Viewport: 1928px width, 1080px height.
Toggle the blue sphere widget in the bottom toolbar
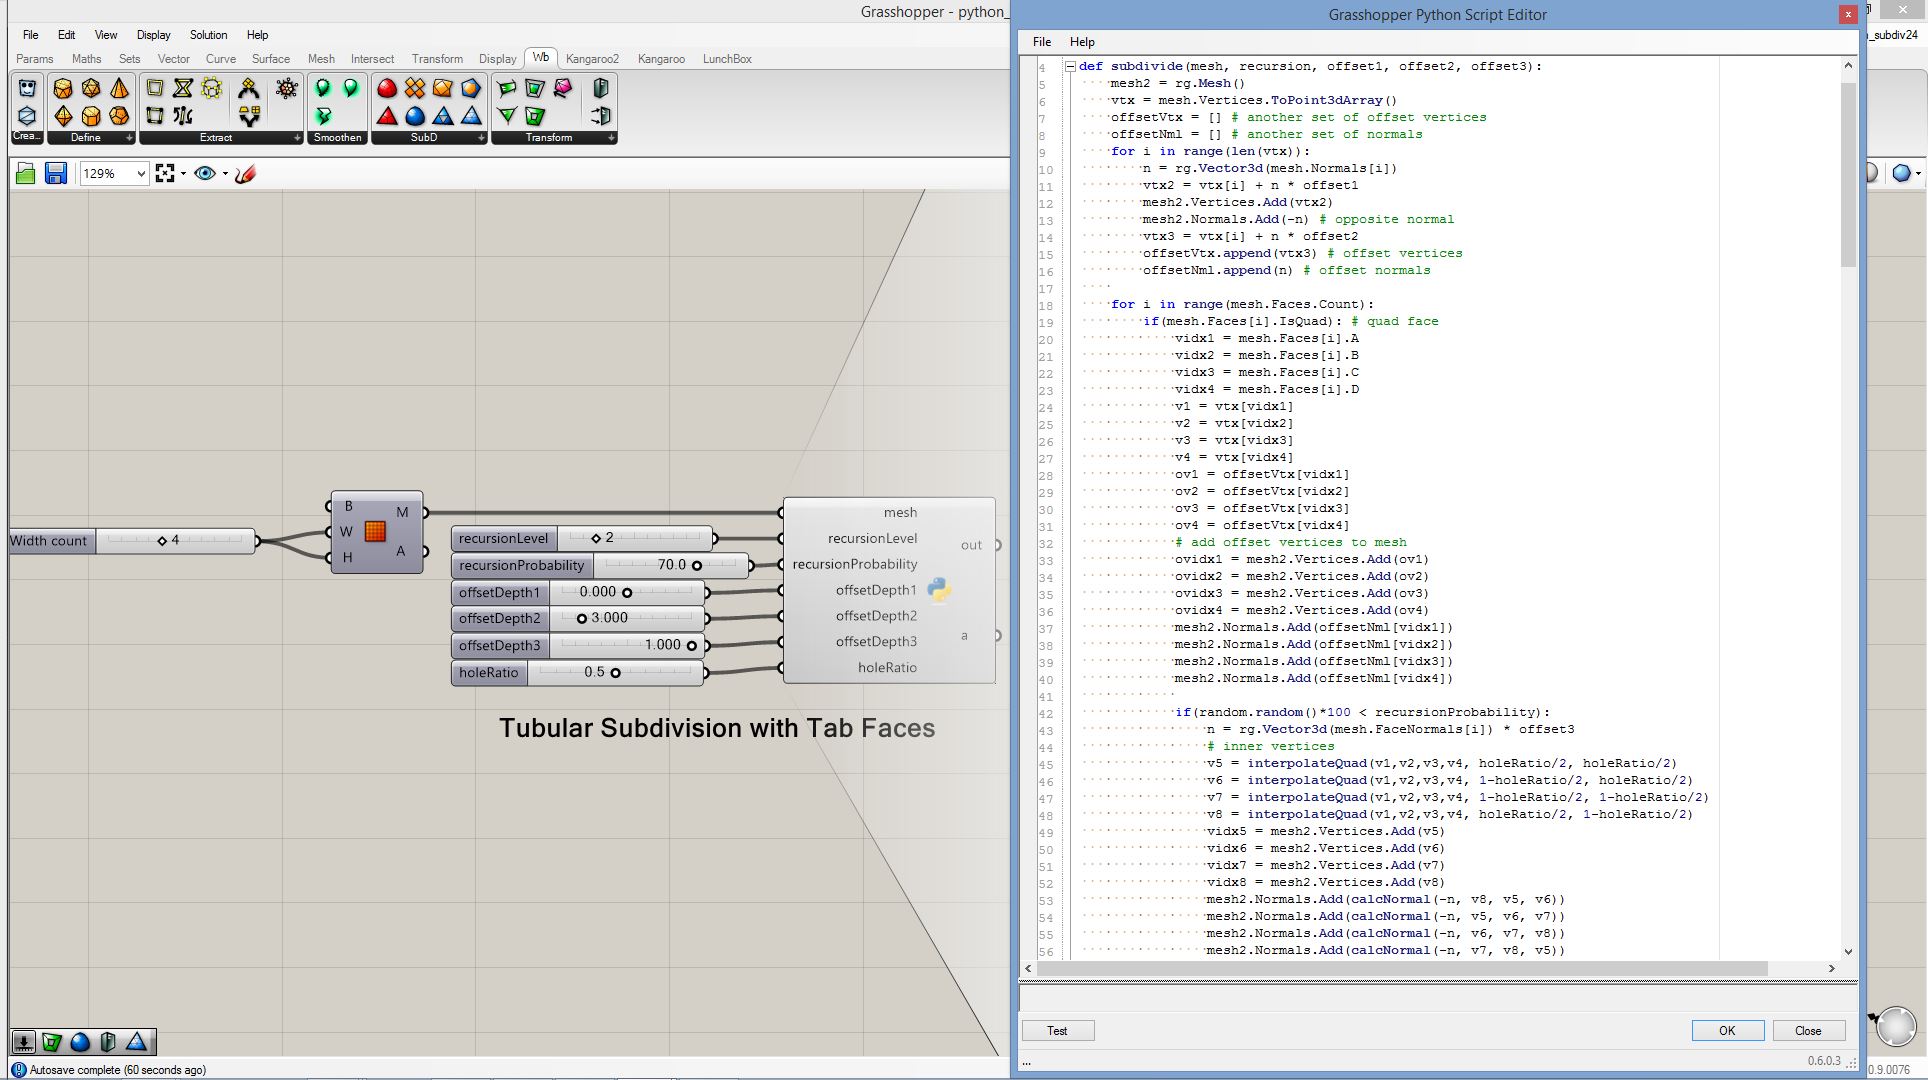pyautogui.click(x=80, y=1042)
